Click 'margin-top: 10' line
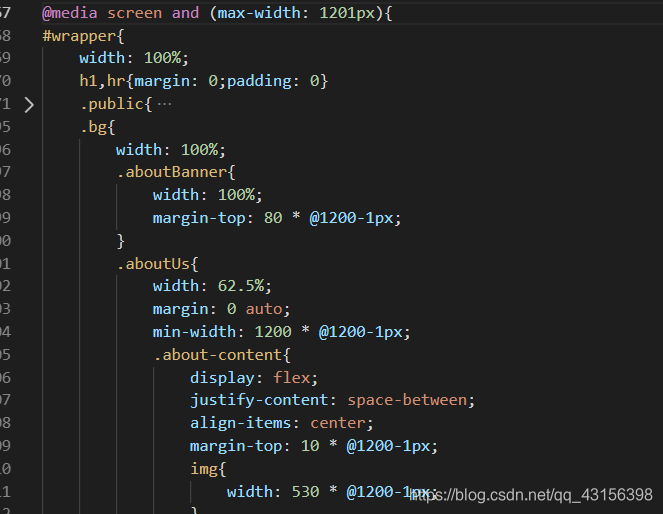This screenshot has width=663, height=514. click(314, 446)
